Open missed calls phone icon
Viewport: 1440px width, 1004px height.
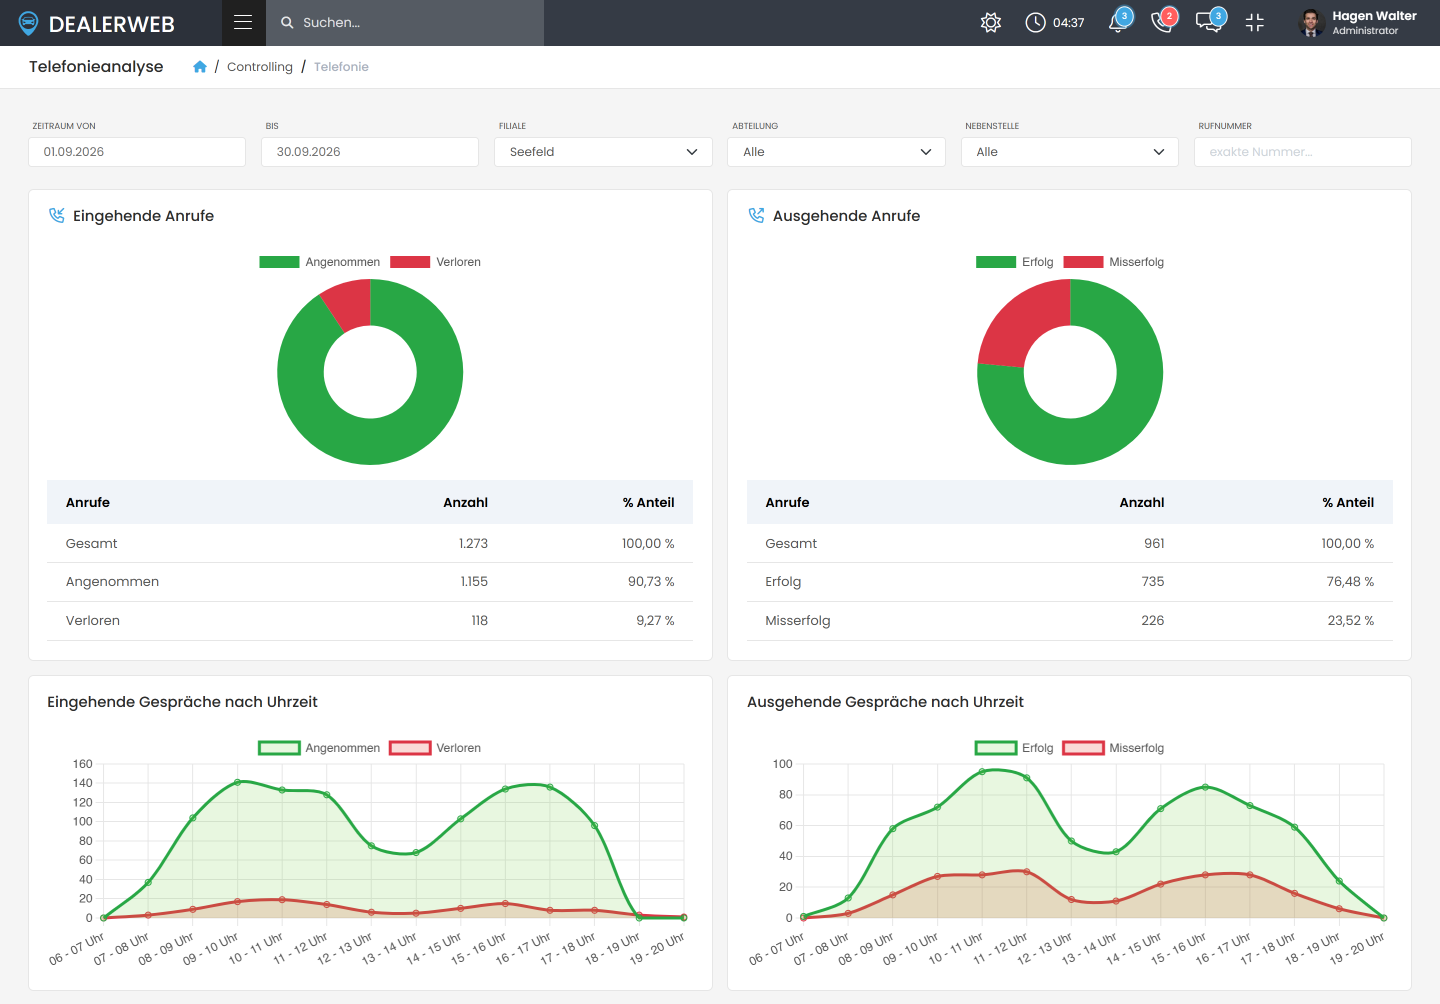click(x=1162, y=22)
